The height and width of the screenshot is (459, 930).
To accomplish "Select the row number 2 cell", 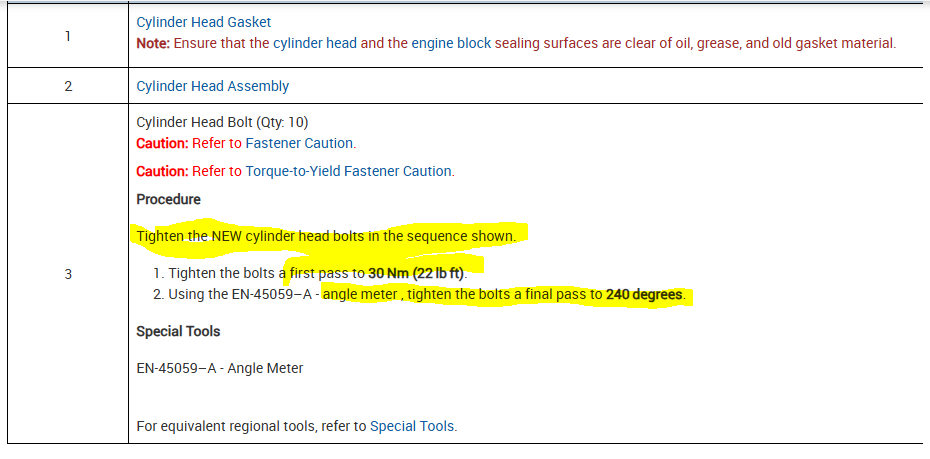I will point(67,86).
